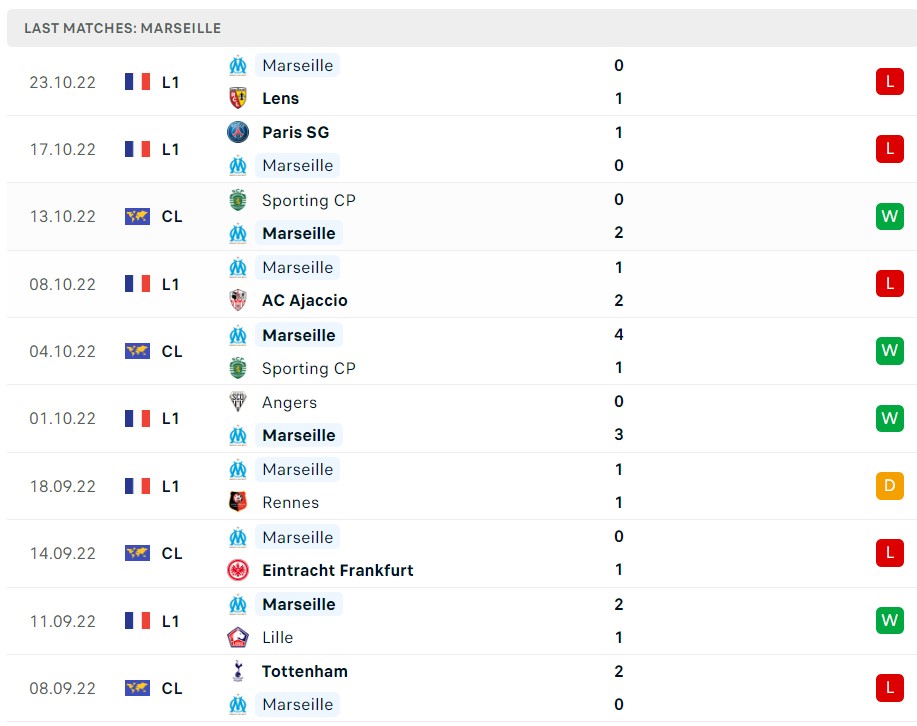Select the Lille club logo
The image size is (917, 726).
[x=237, y=637]
